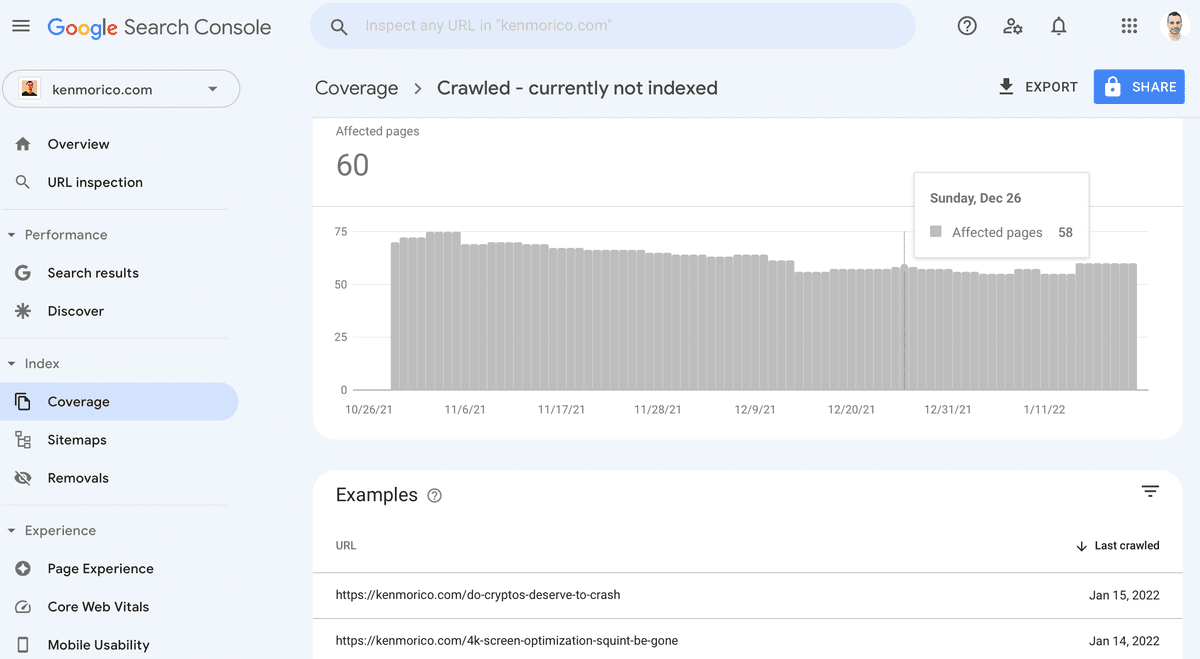Click the Help question mark icon
This screenshot has width=1200, height=659.
tap(967, 27)
